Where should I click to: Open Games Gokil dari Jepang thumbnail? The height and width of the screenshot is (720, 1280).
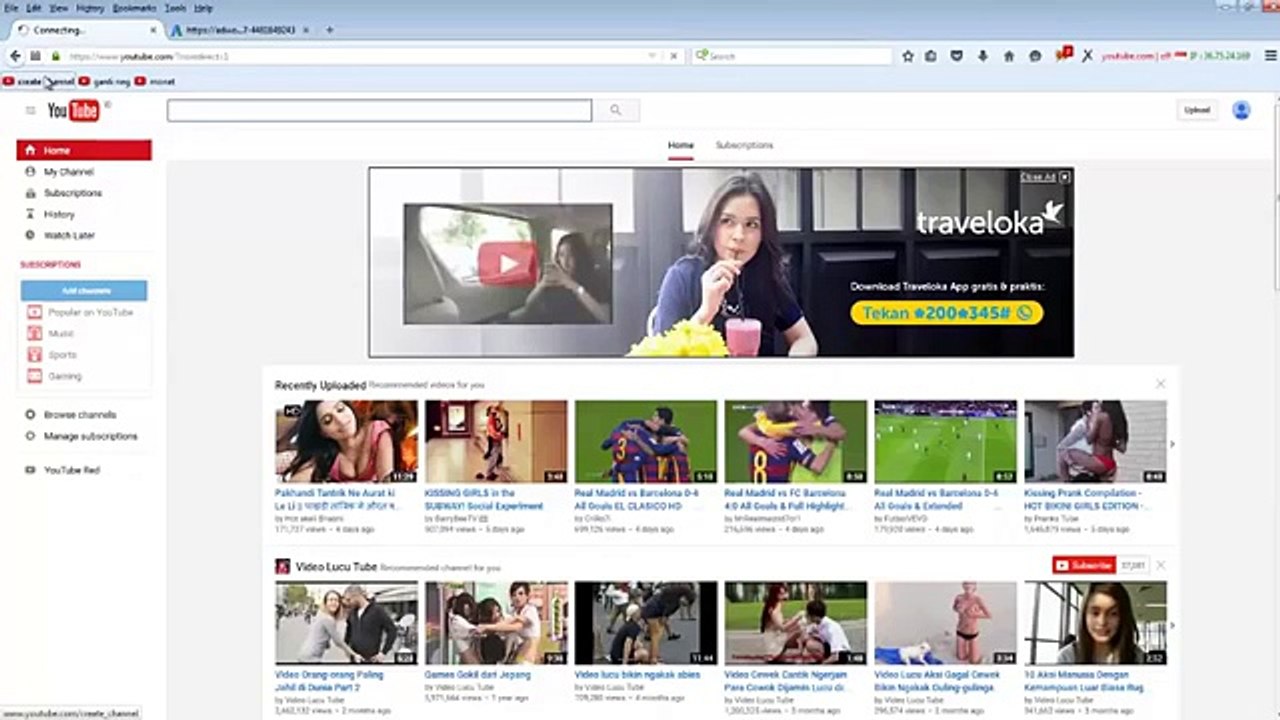[x=496, y=624]
